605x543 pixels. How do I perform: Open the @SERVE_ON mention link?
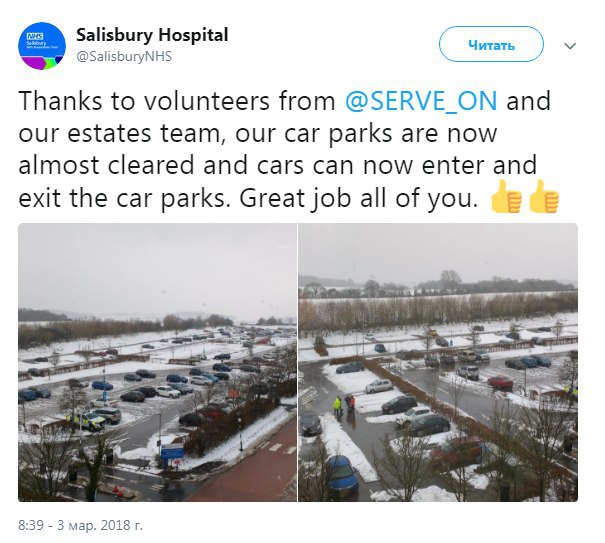421,101
